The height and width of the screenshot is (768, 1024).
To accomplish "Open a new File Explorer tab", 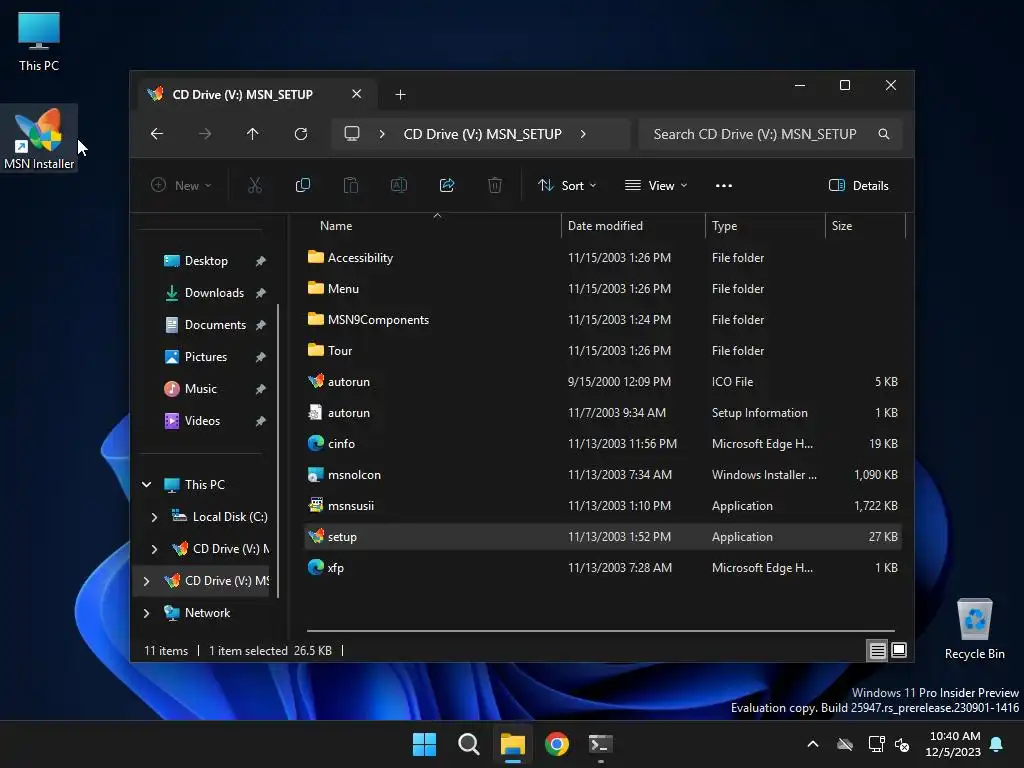I will [400, 95].
